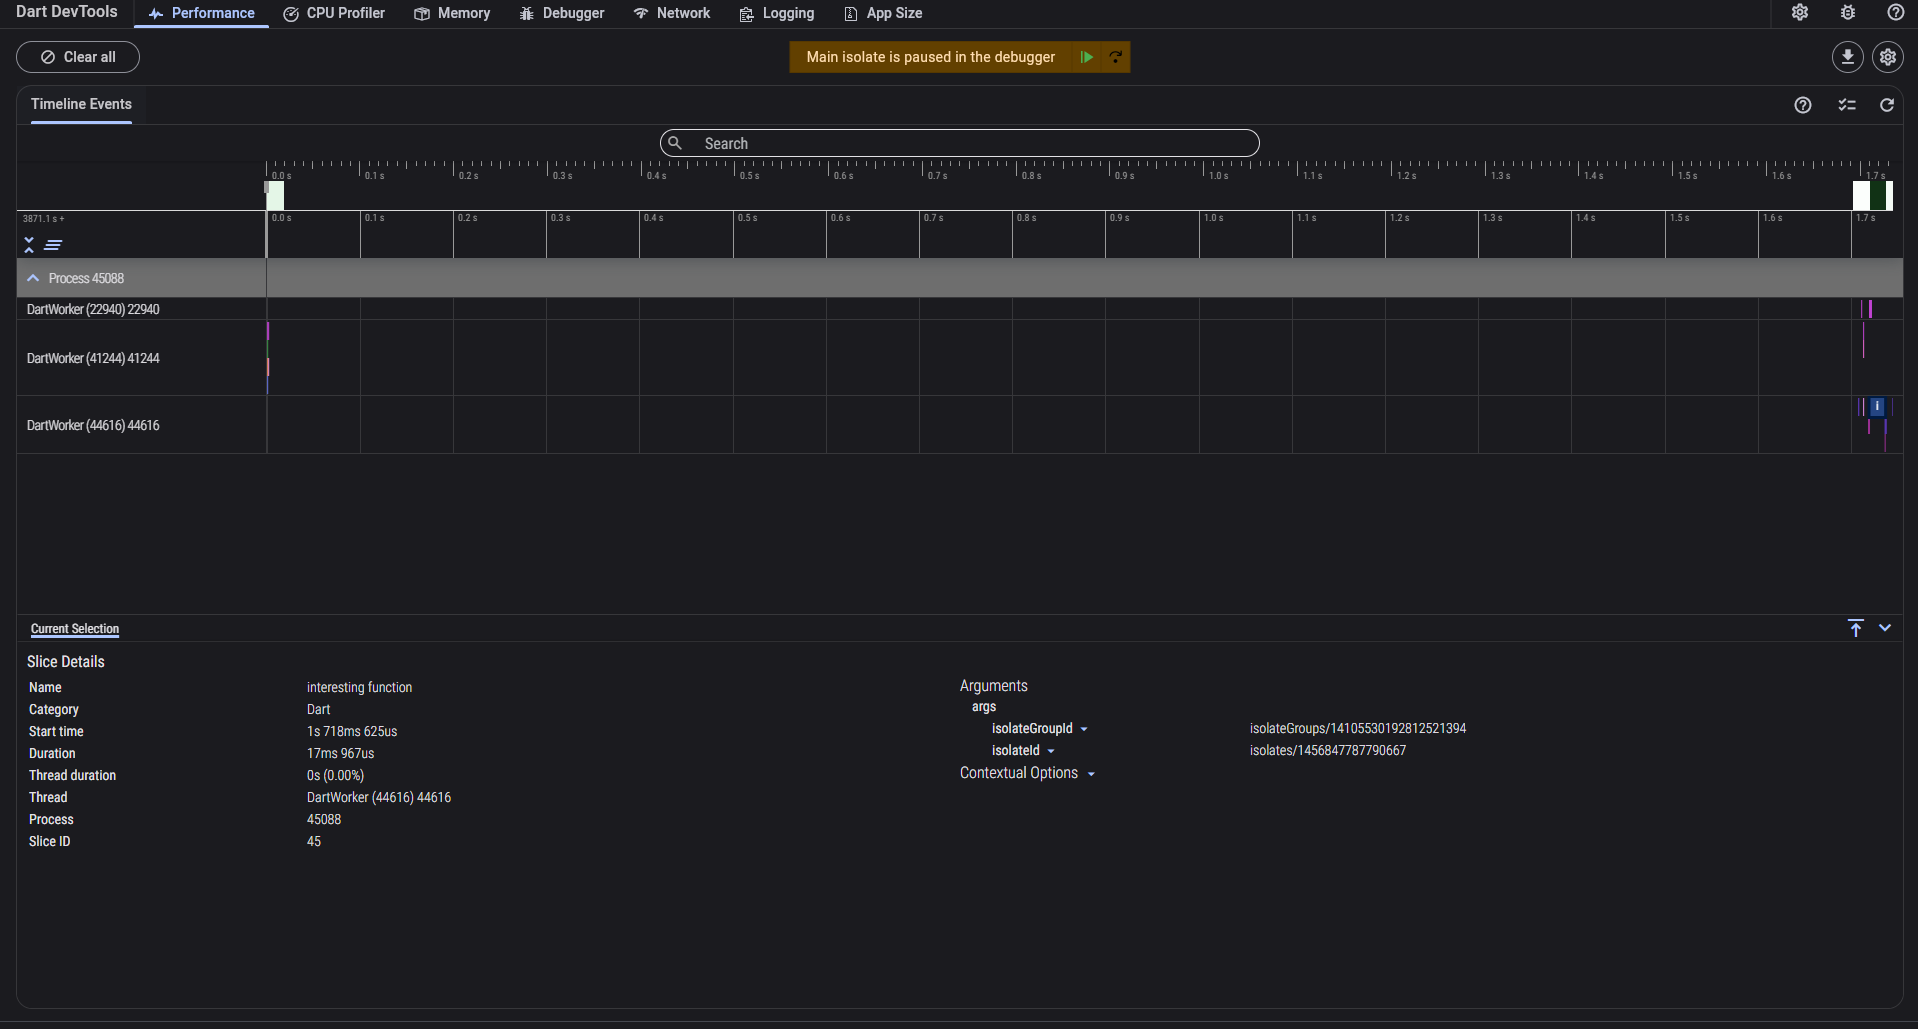1918x1029 pixels.
Task: Open the Current Selection tab
Action: (x=75, y=629)
